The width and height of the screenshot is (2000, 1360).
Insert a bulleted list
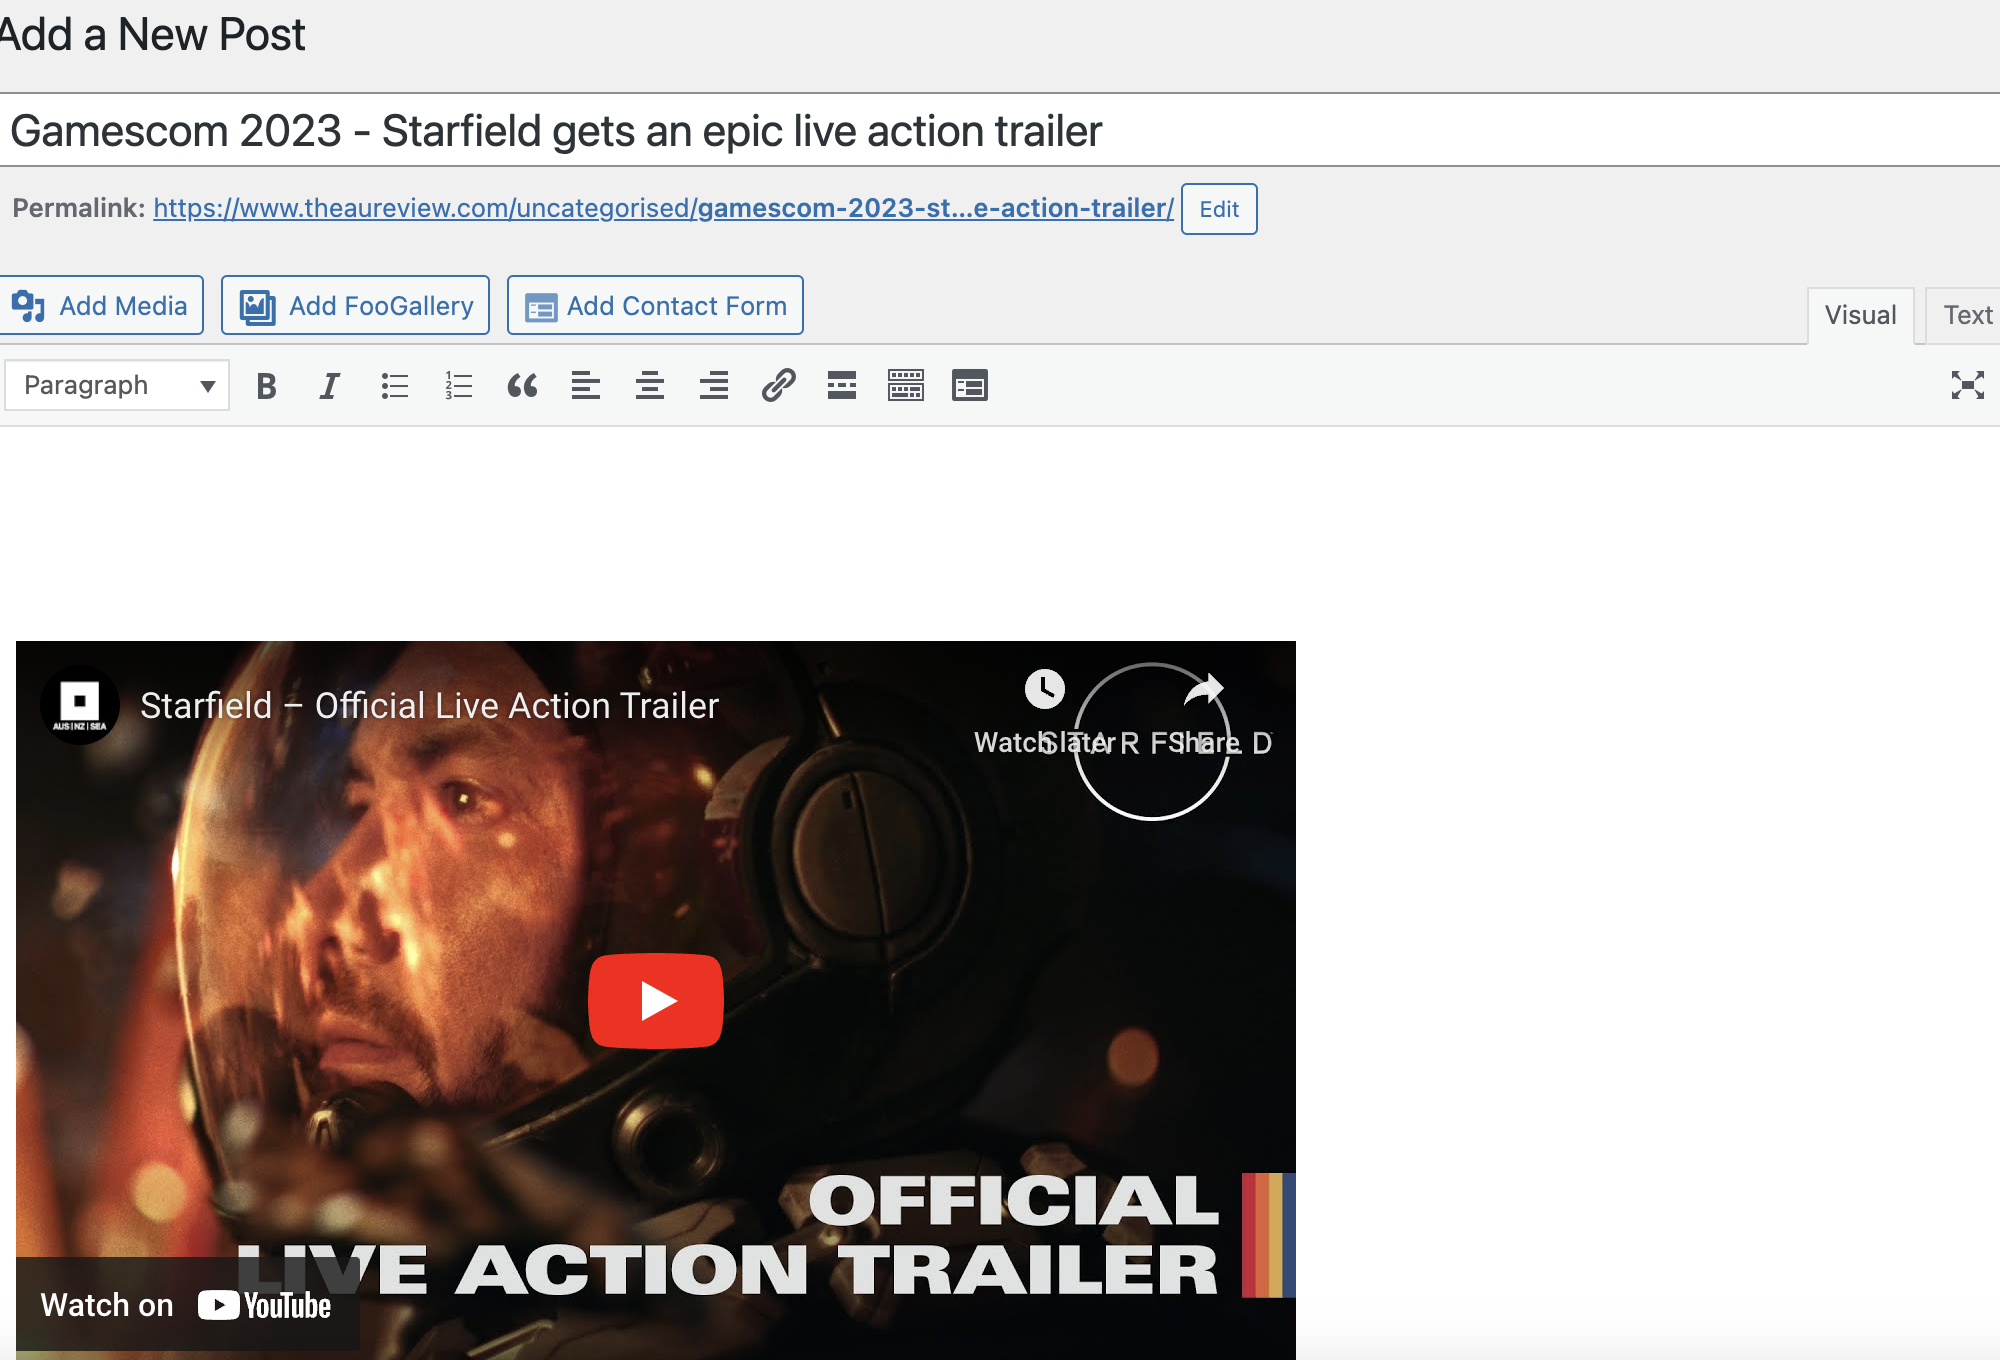coord(394,386)
